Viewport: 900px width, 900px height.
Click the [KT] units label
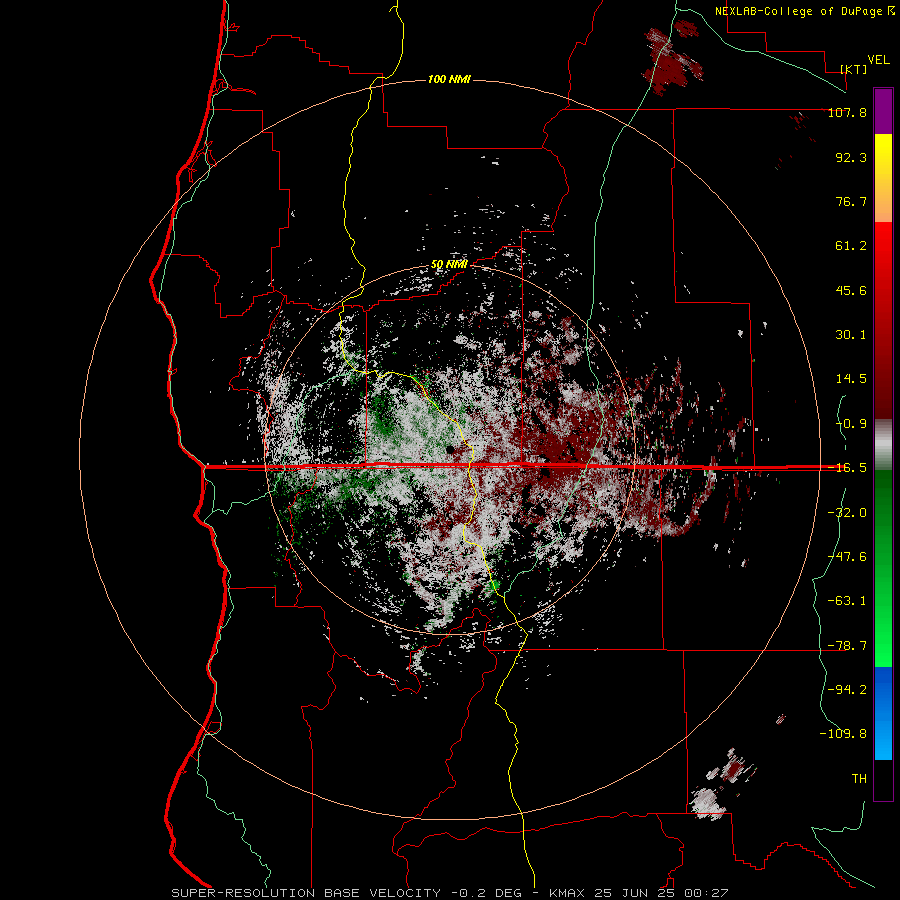(854, 69)
